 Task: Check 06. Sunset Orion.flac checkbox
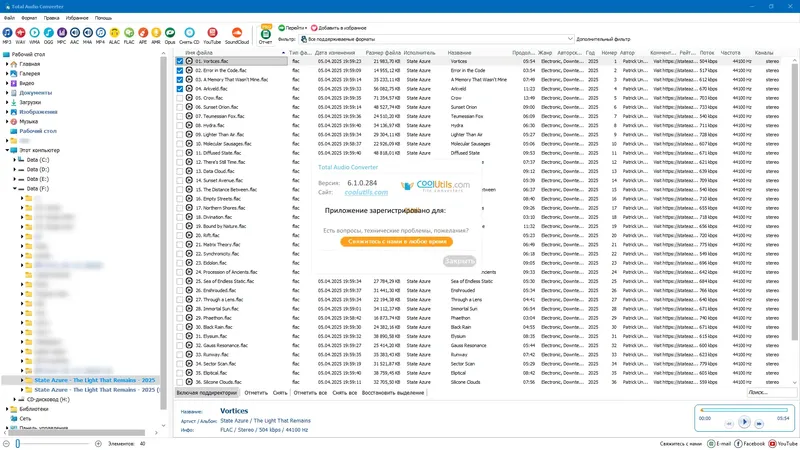180,107
